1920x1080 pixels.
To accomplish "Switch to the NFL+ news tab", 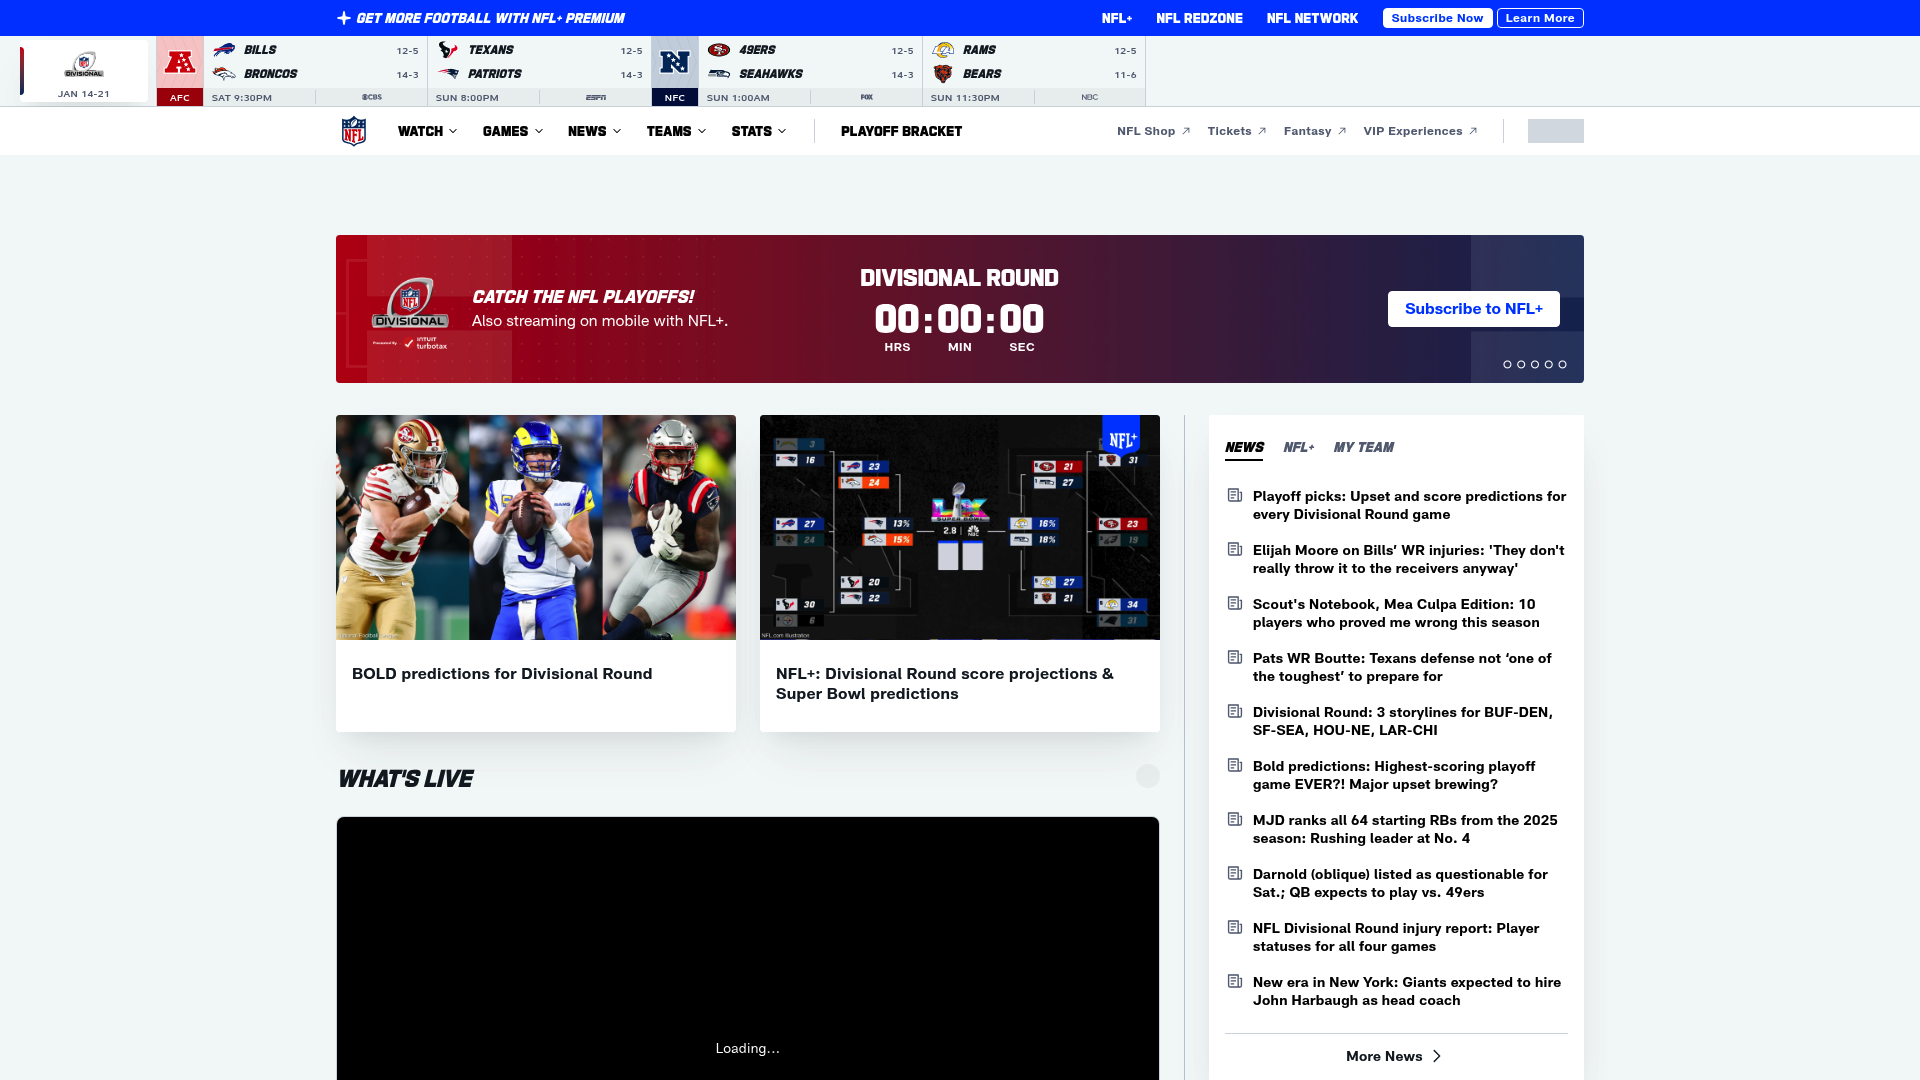I will tap(1298, 448).
